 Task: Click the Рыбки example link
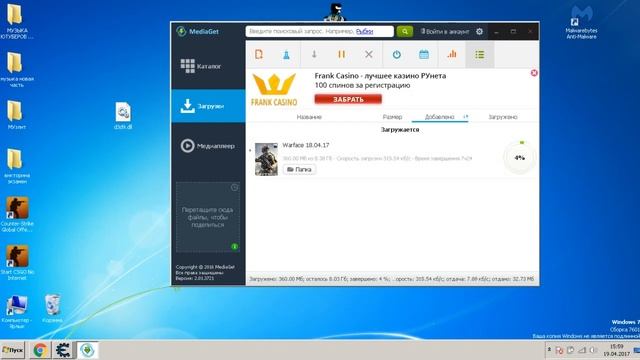point(364,31)
